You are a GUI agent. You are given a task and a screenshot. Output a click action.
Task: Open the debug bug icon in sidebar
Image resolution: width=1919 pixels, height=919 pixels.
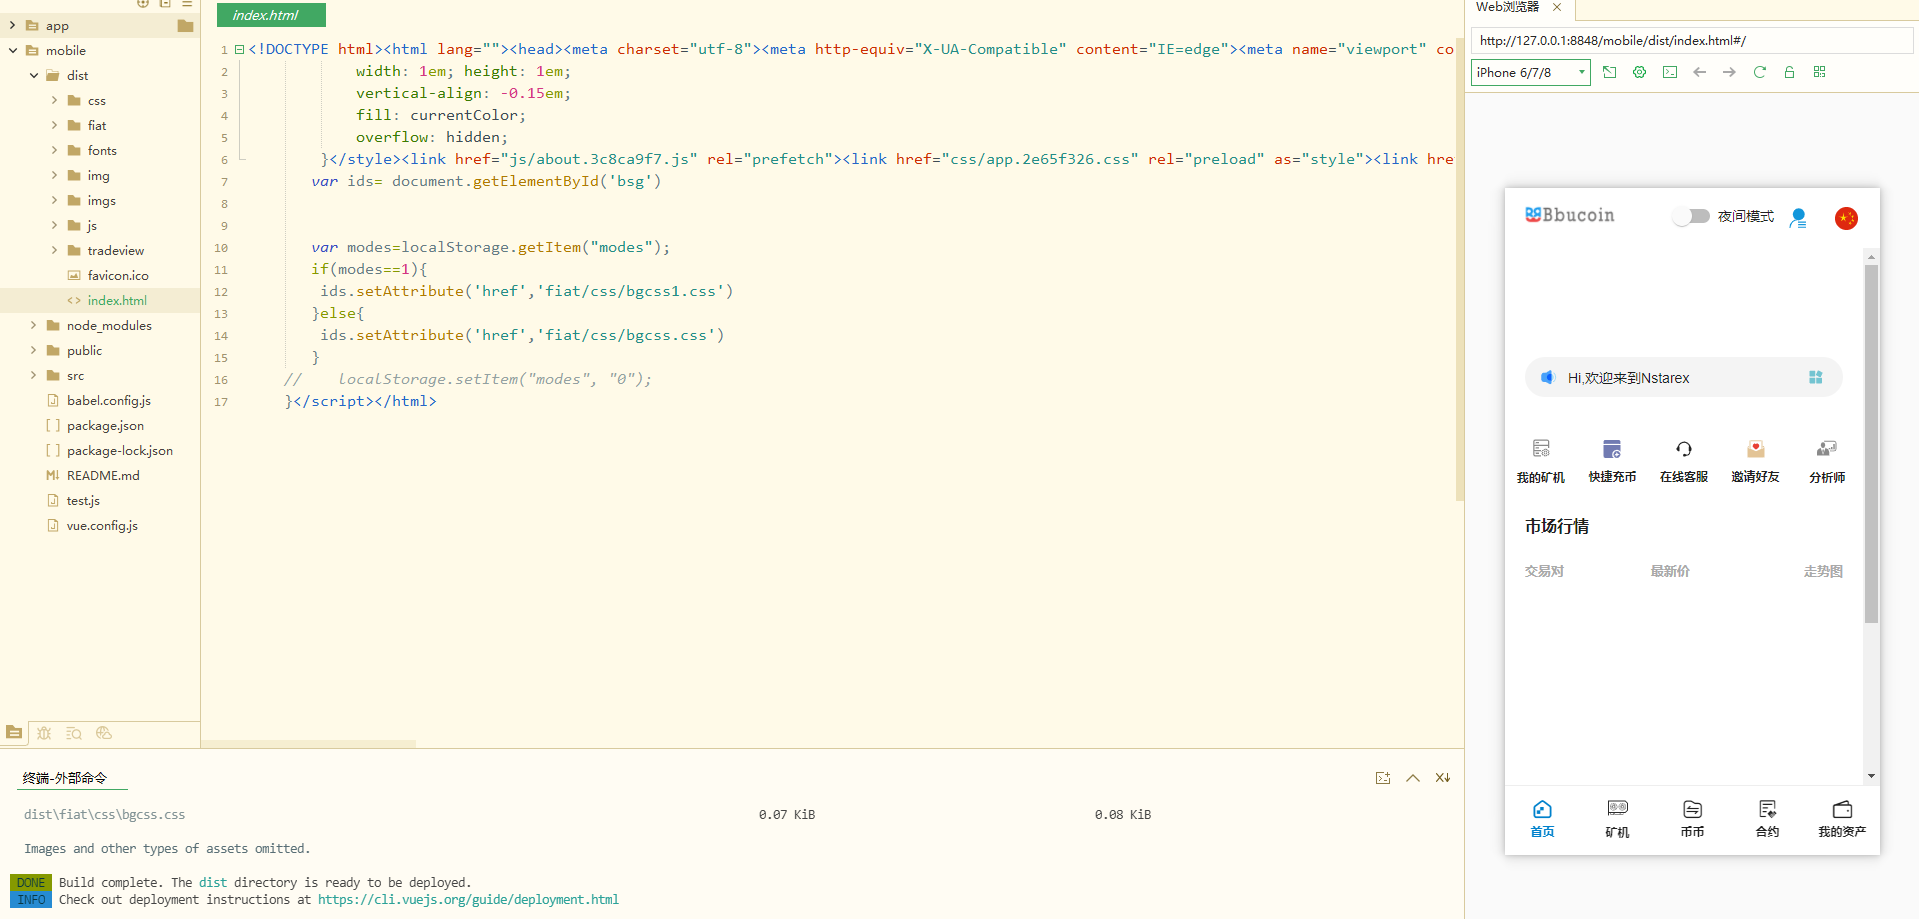[44, 733]
